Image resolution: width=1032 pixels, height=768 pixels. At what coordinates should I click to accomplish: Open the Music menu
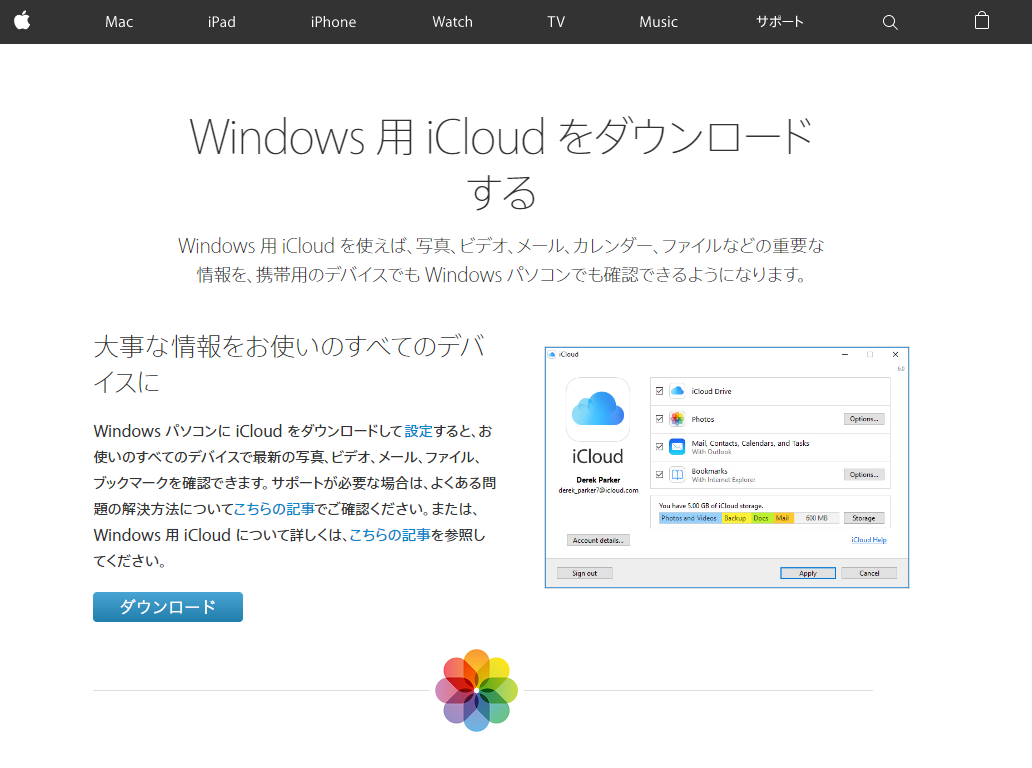coord(658,22)
